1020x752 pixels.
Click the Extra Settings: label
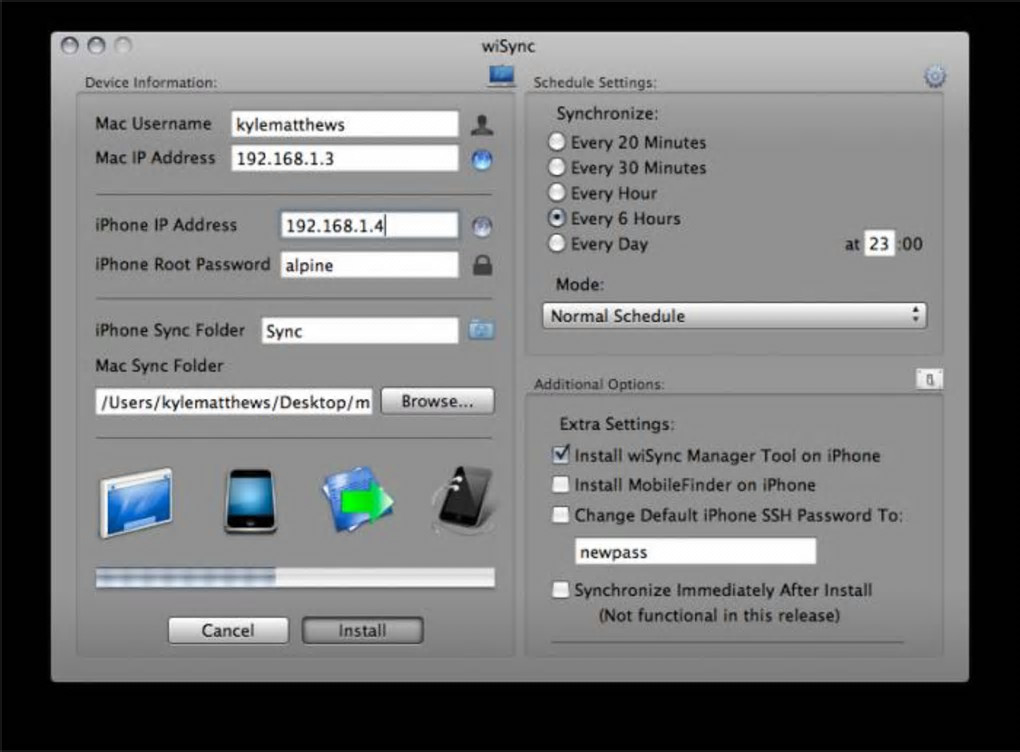tap(617, 424)
